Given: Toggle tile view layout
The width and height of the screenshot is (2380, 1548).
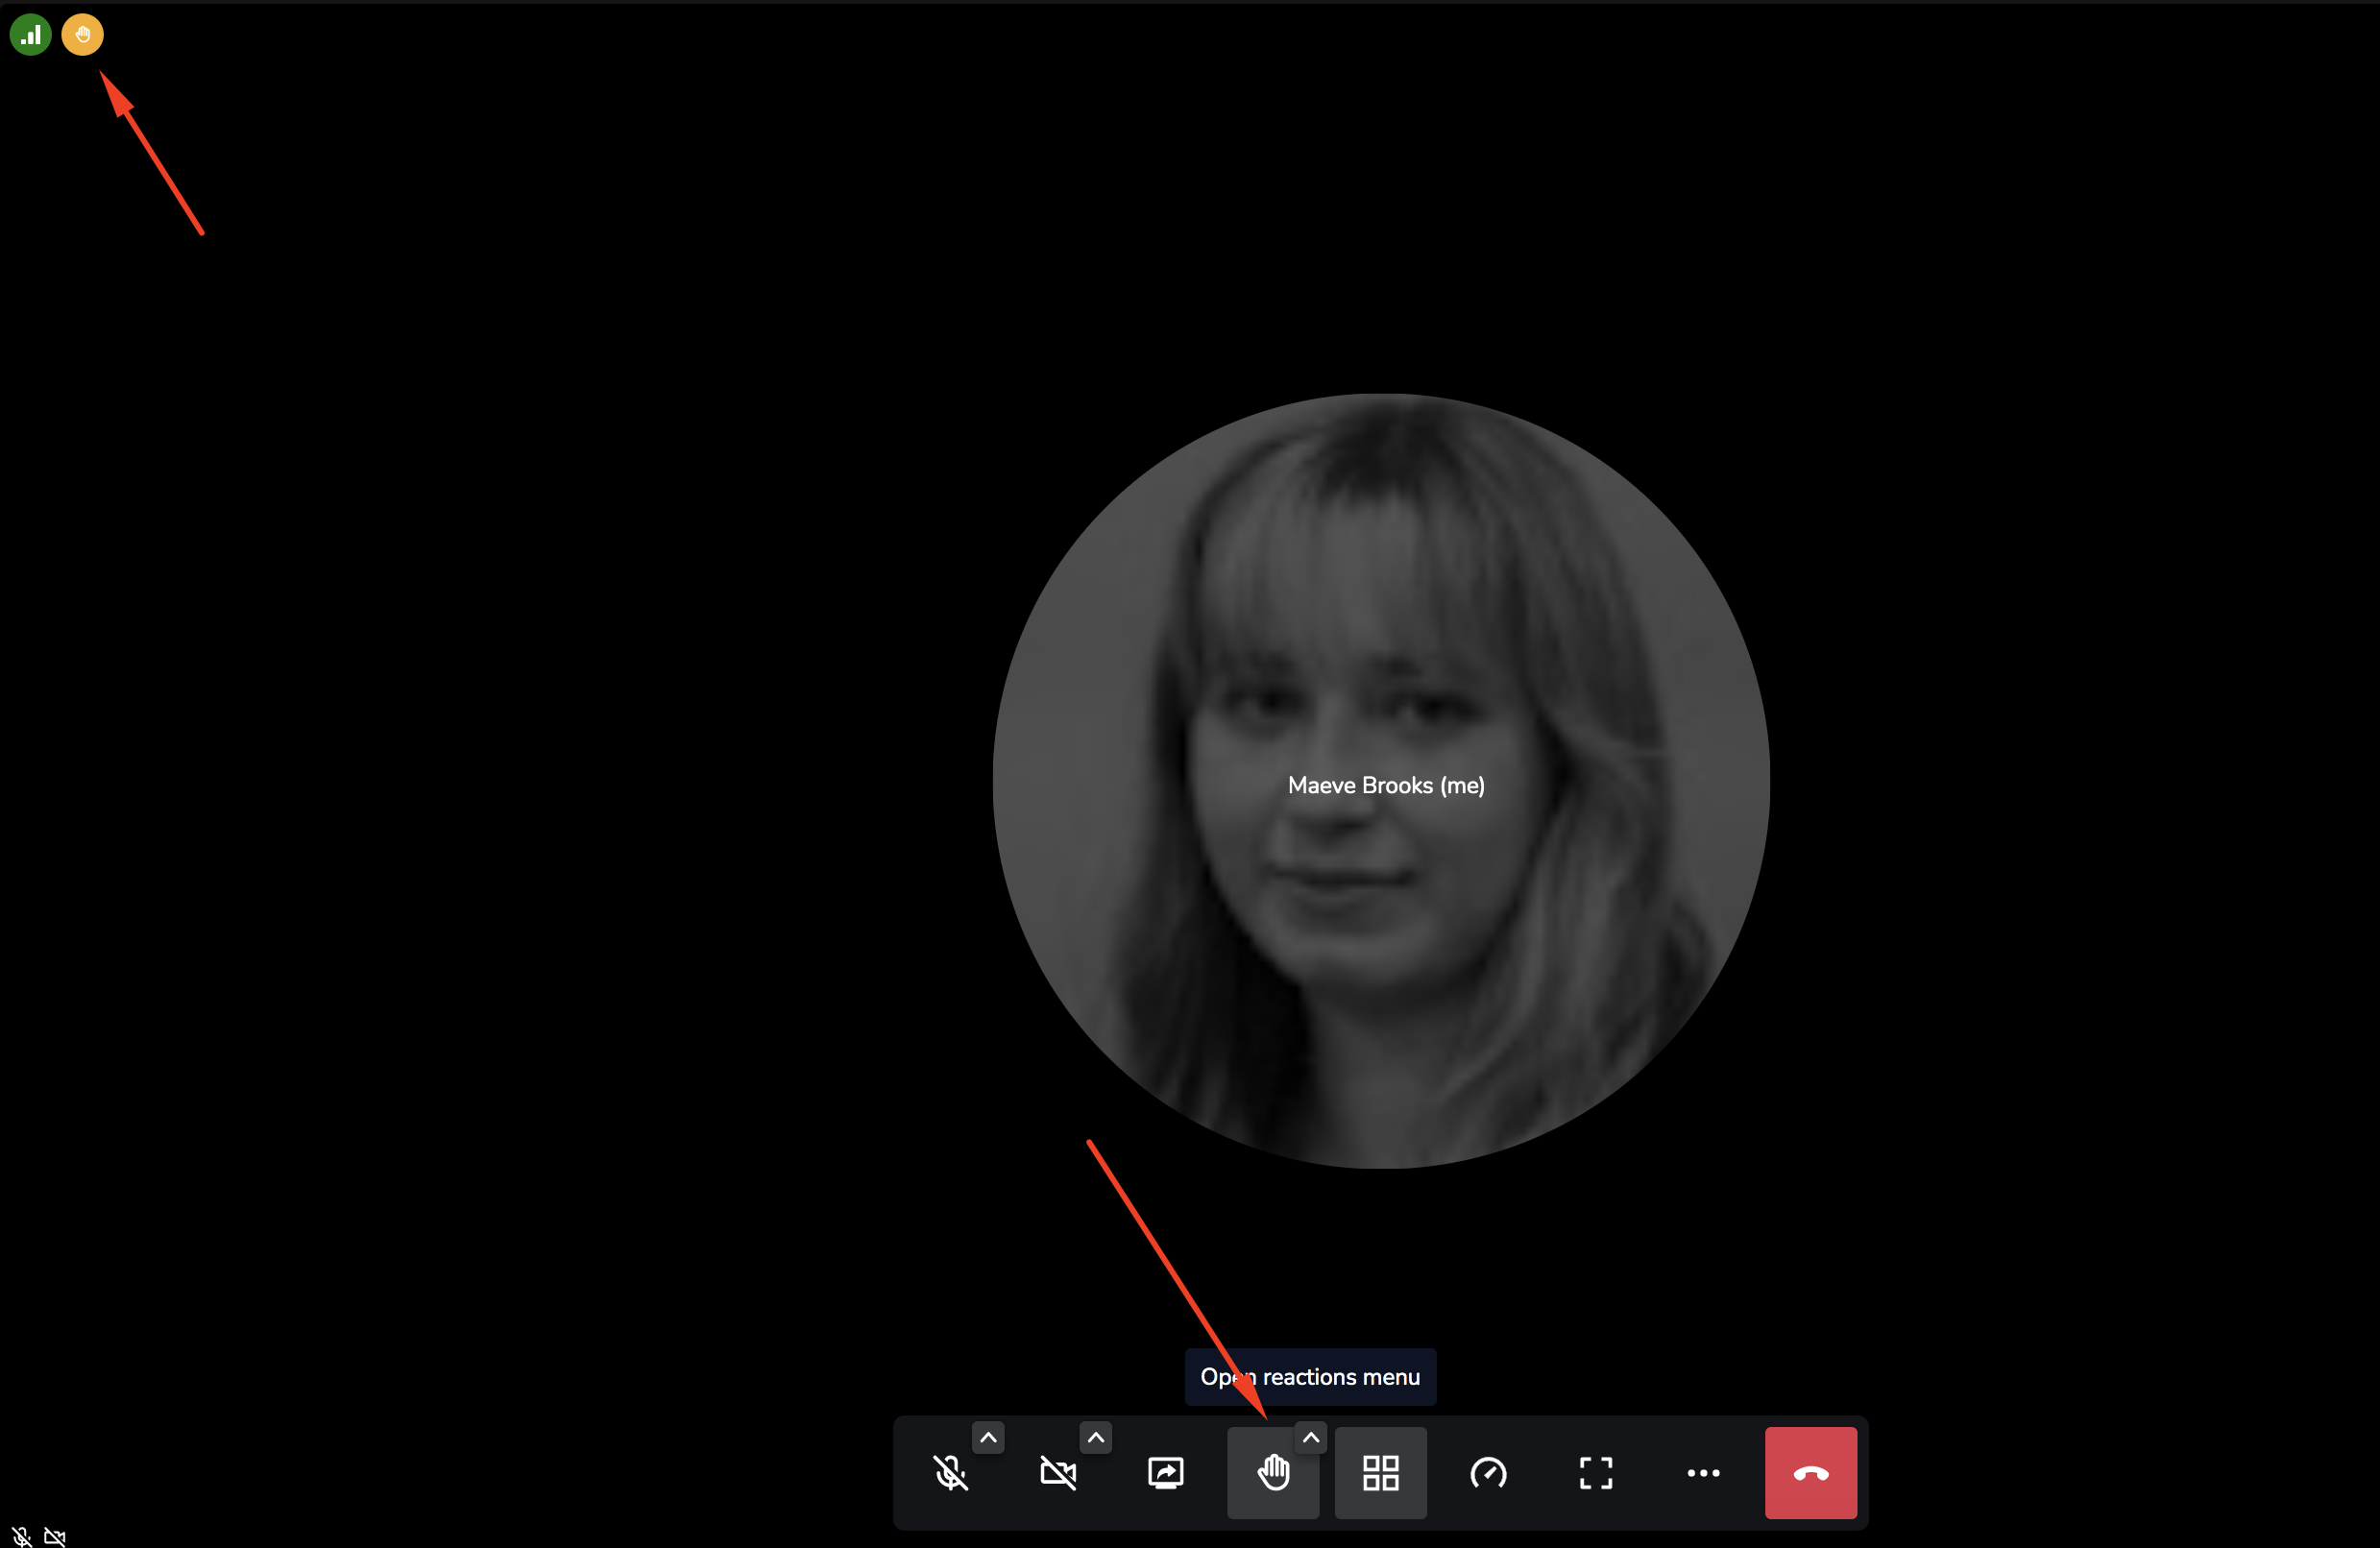Looking at the screenshot, I should 1381,1472.
